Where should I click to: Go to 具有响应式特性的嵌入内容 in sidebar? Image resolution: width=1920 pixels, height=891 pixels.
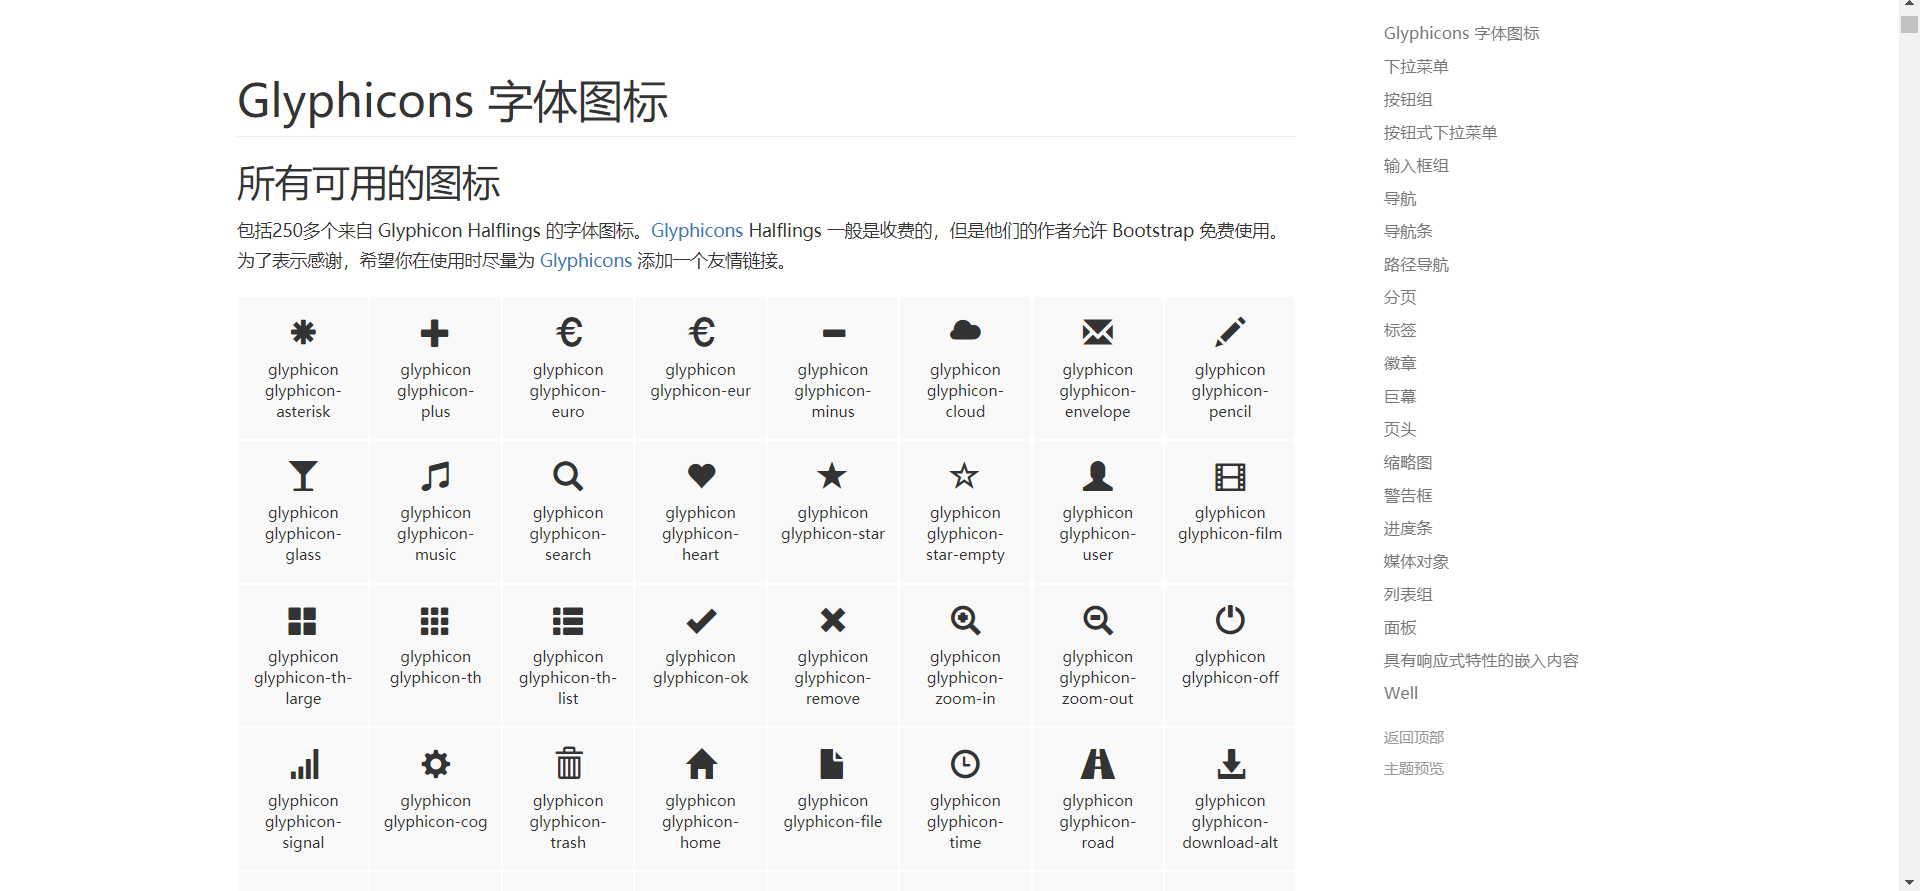pyautogui.click(x=1481, y=660)
